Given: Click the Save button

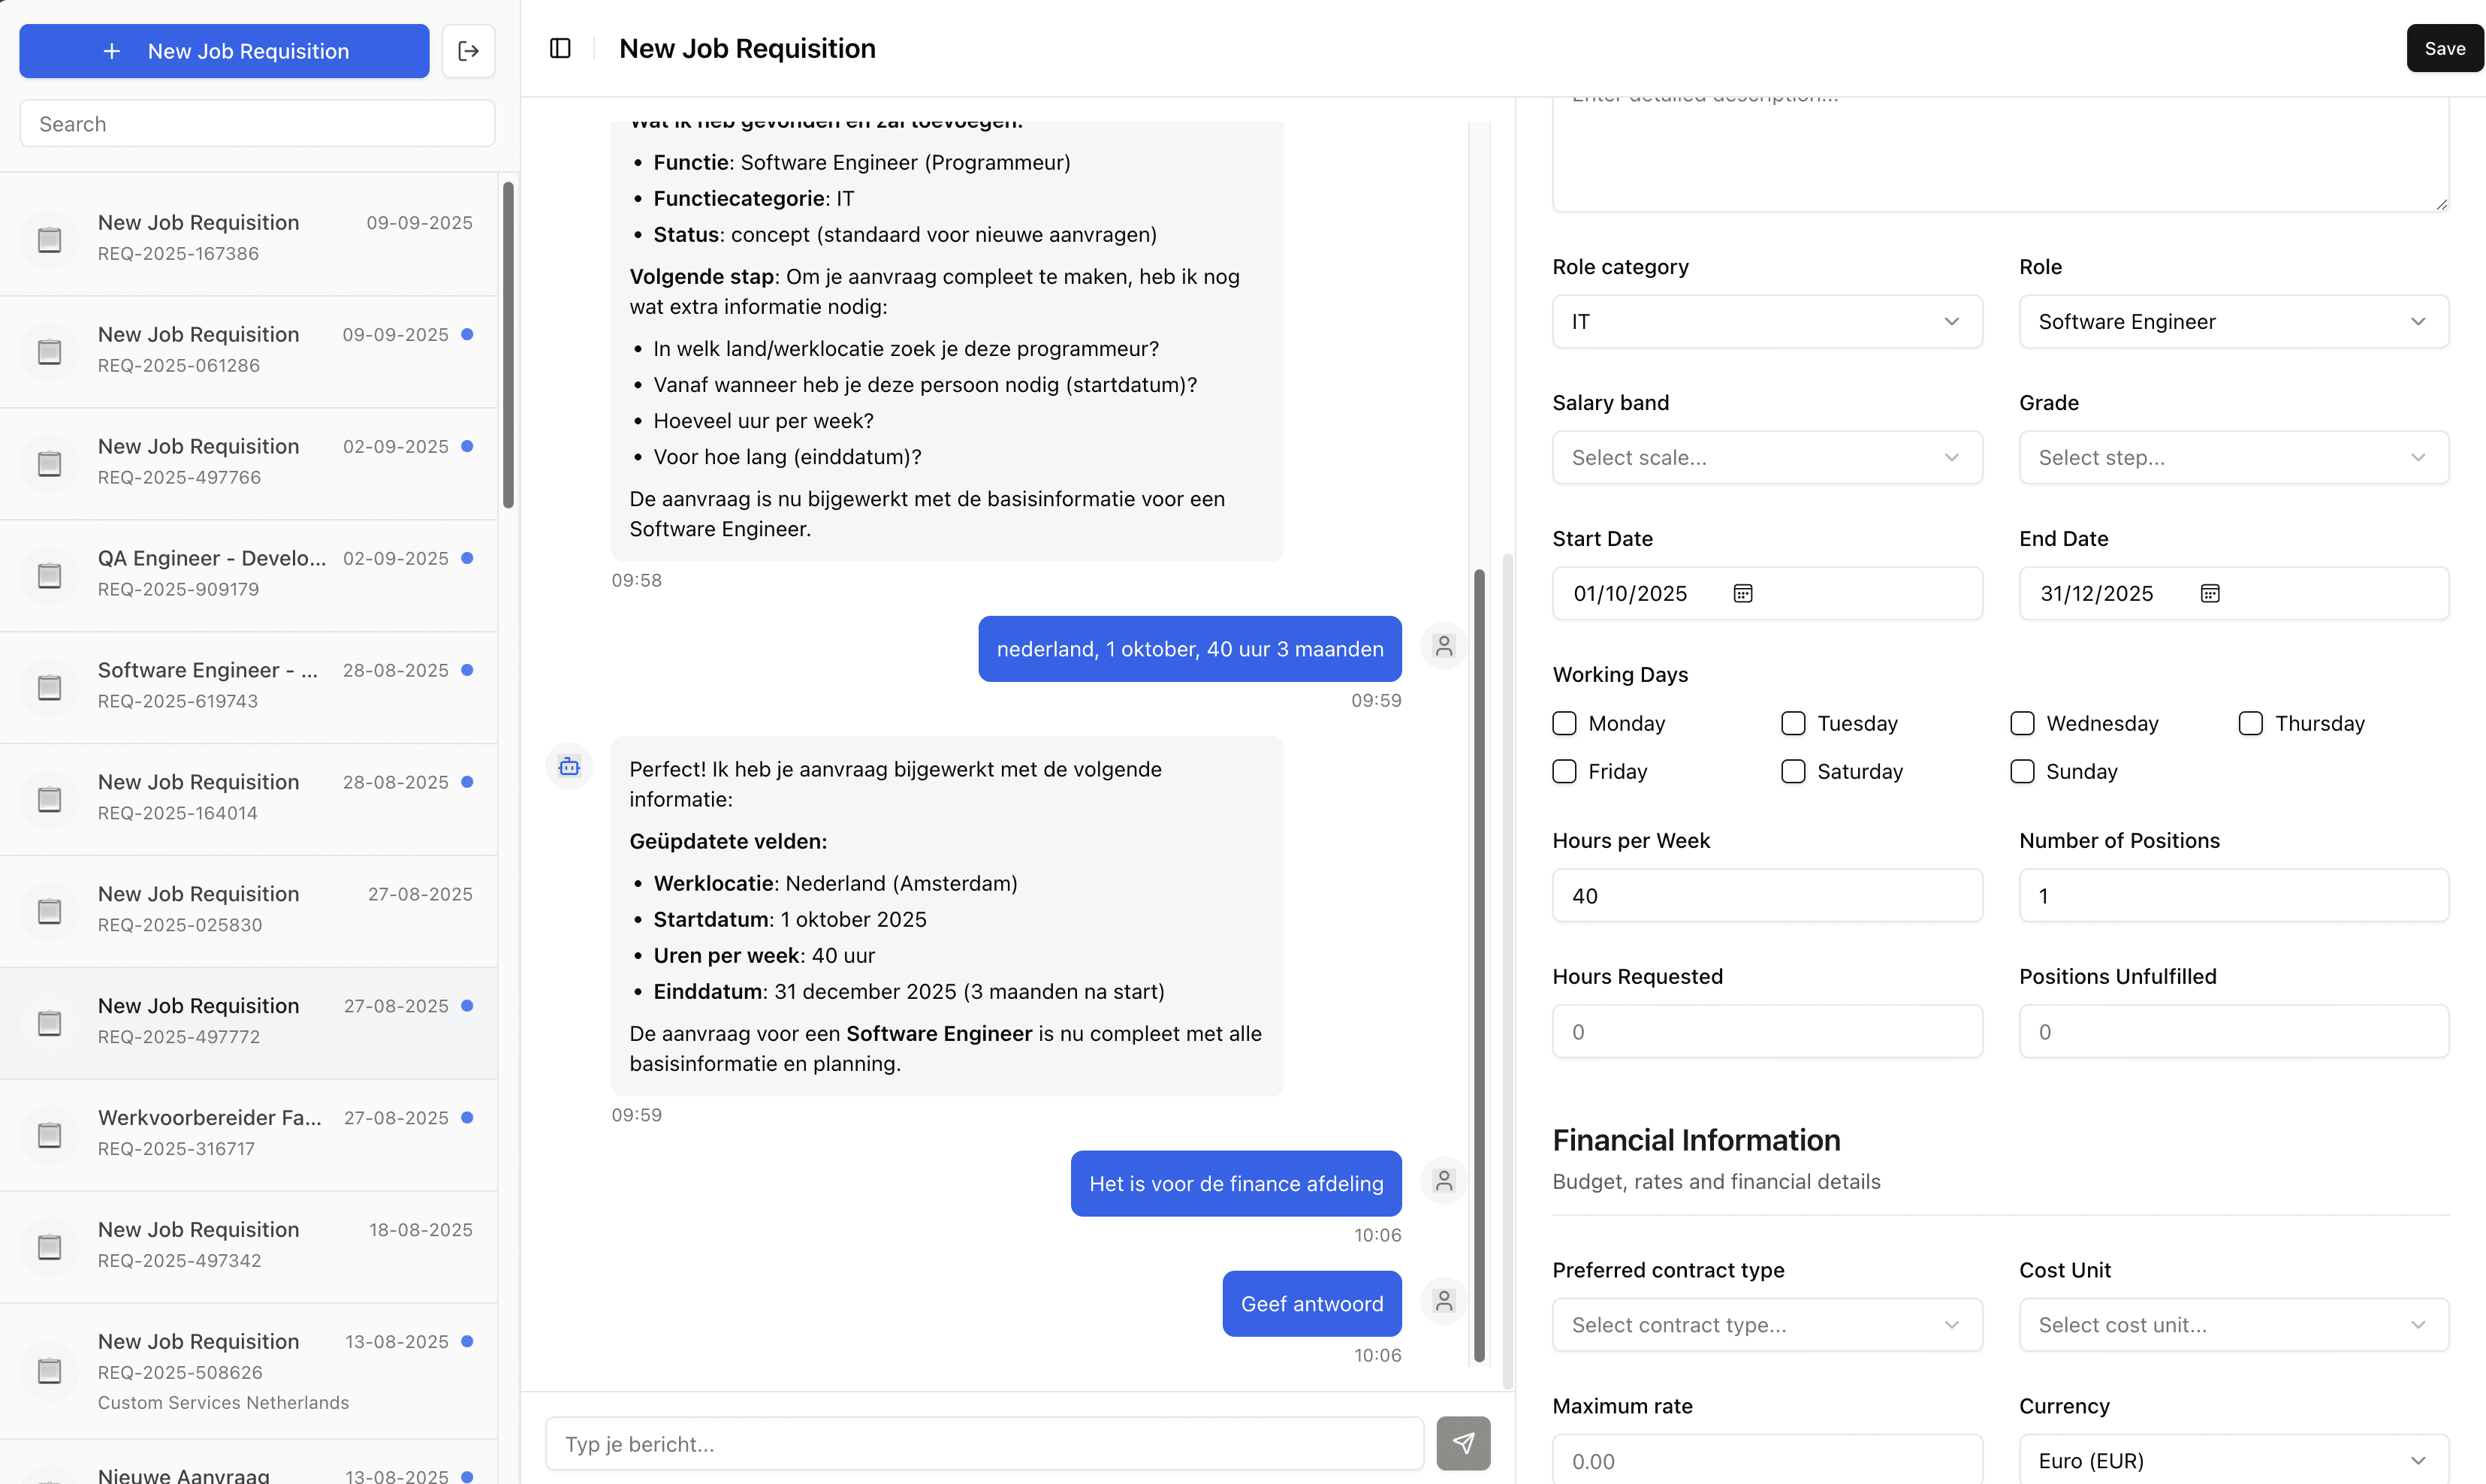Looking at the screenshot, I should pos(2444,47).
